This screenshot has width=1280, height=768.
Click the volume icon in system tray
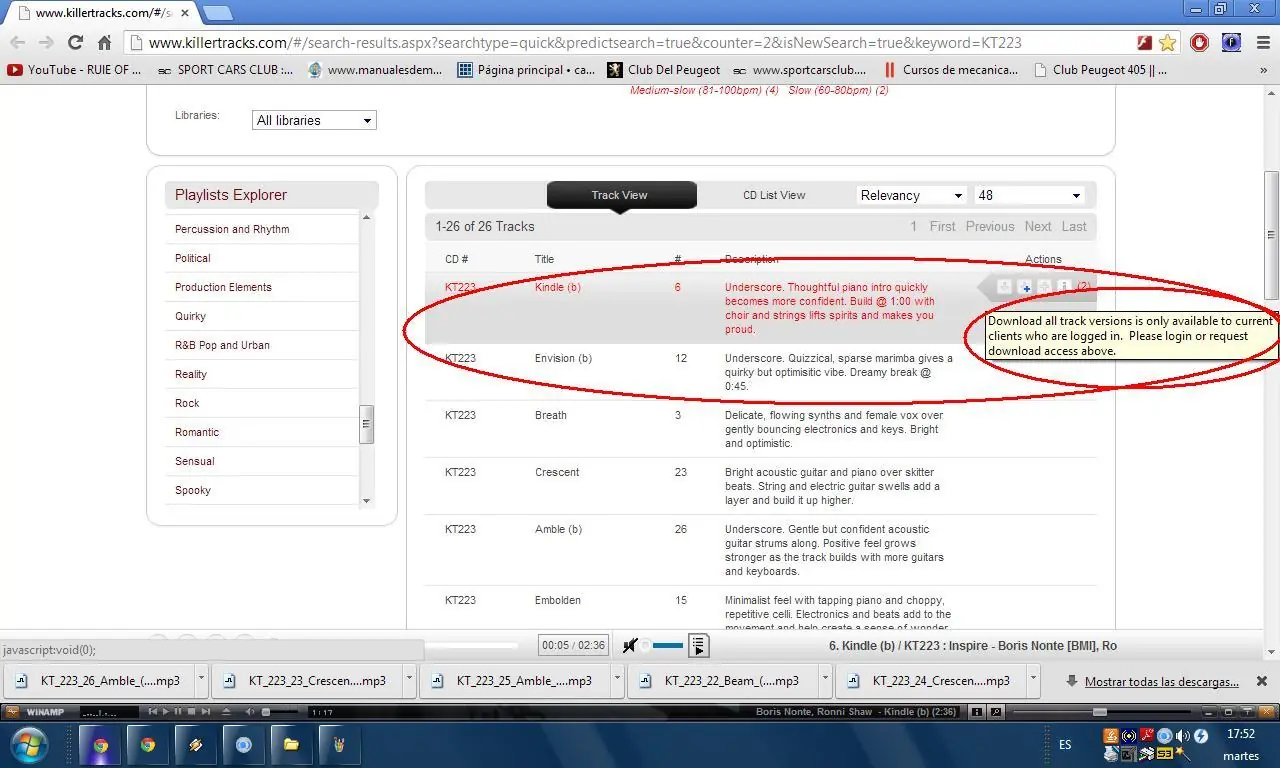(x=1182, y=736)
